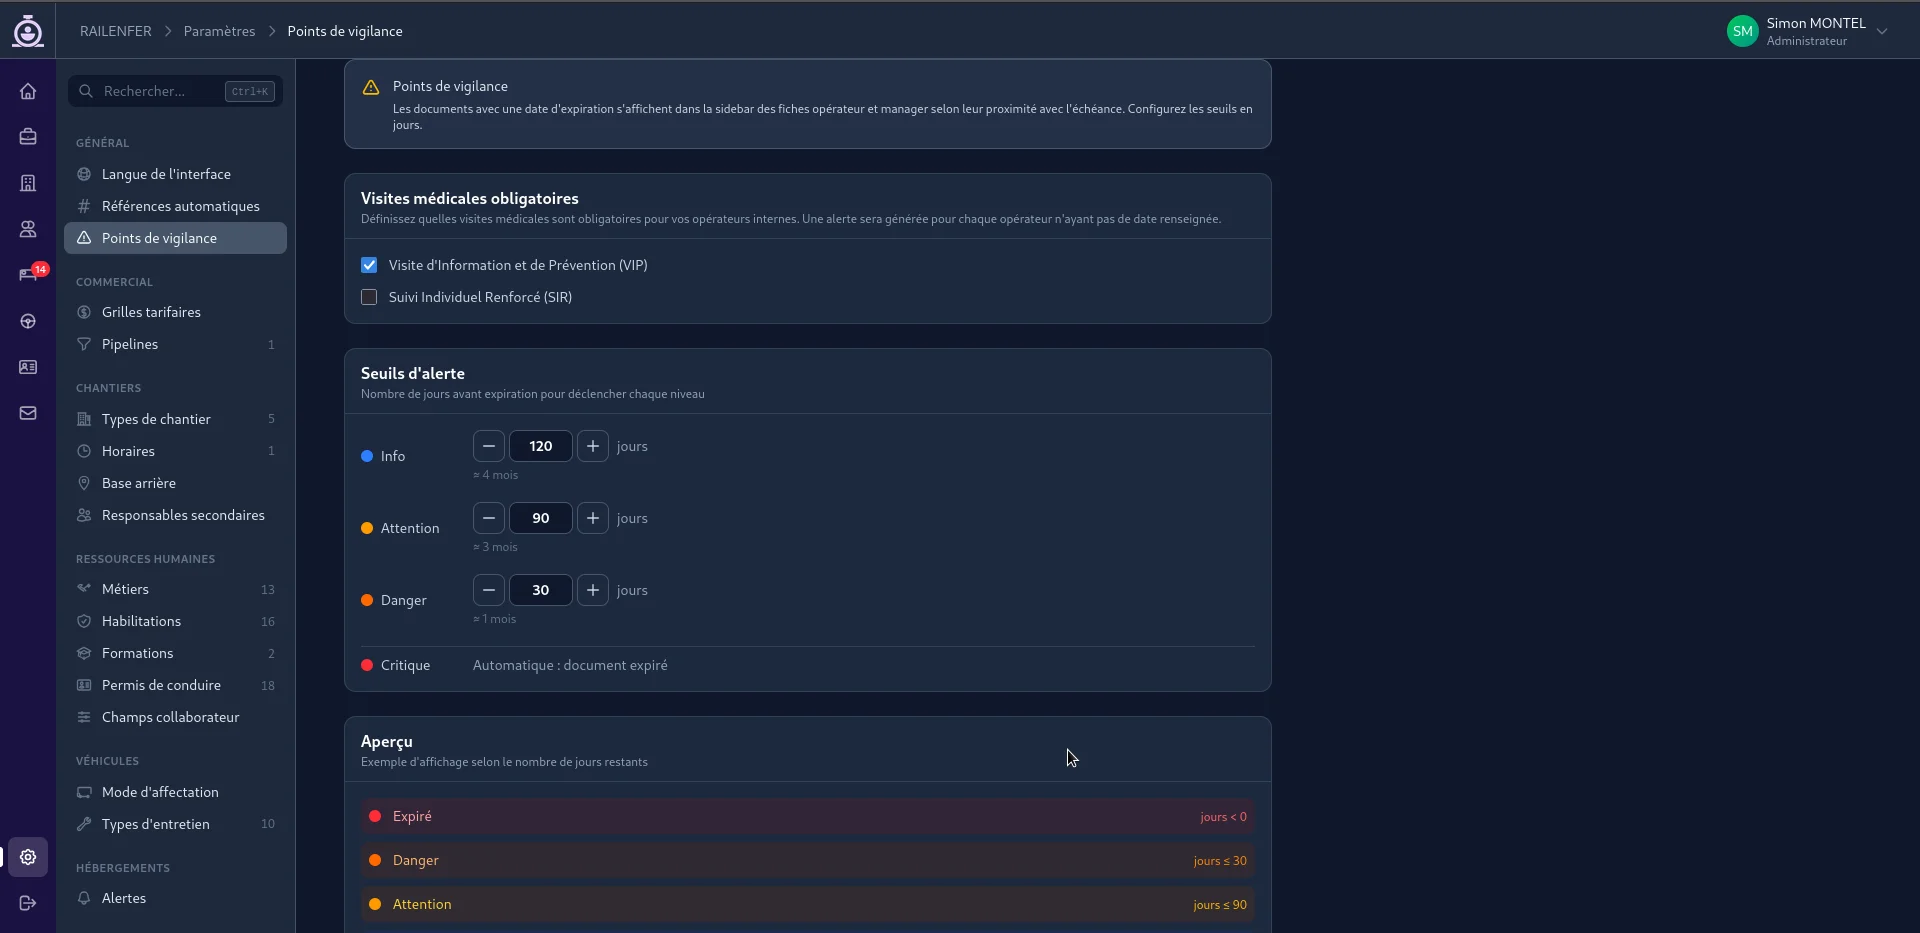This screenshot has height=933, width=1920.
Task: Uncheck Visite d'Information et de Prévention (VIP)
Action: pyautogui.click(x=369, y=265)
